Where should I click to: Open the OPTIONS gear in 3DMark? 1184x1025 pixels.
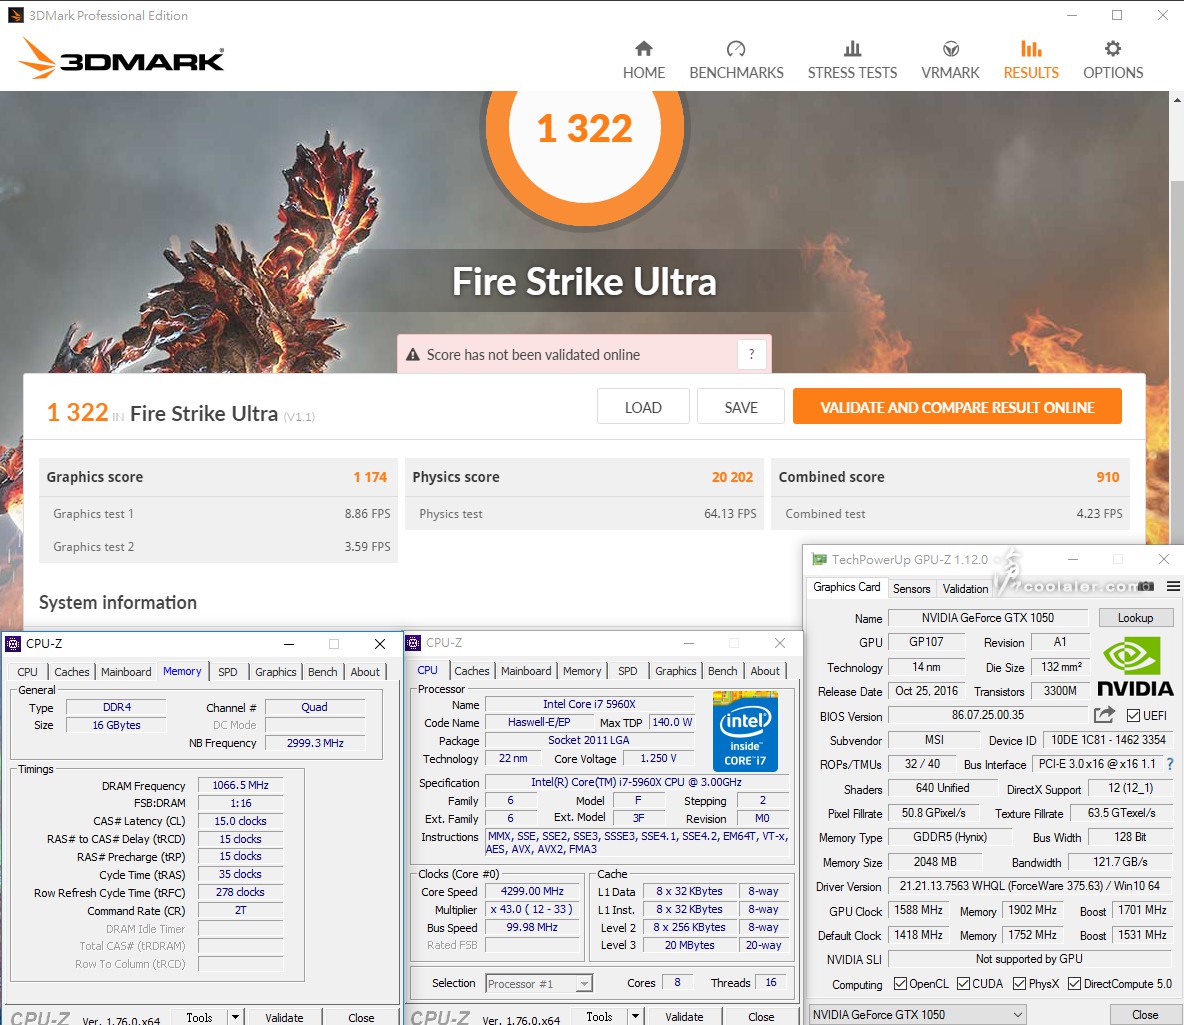coord(1113,60)
